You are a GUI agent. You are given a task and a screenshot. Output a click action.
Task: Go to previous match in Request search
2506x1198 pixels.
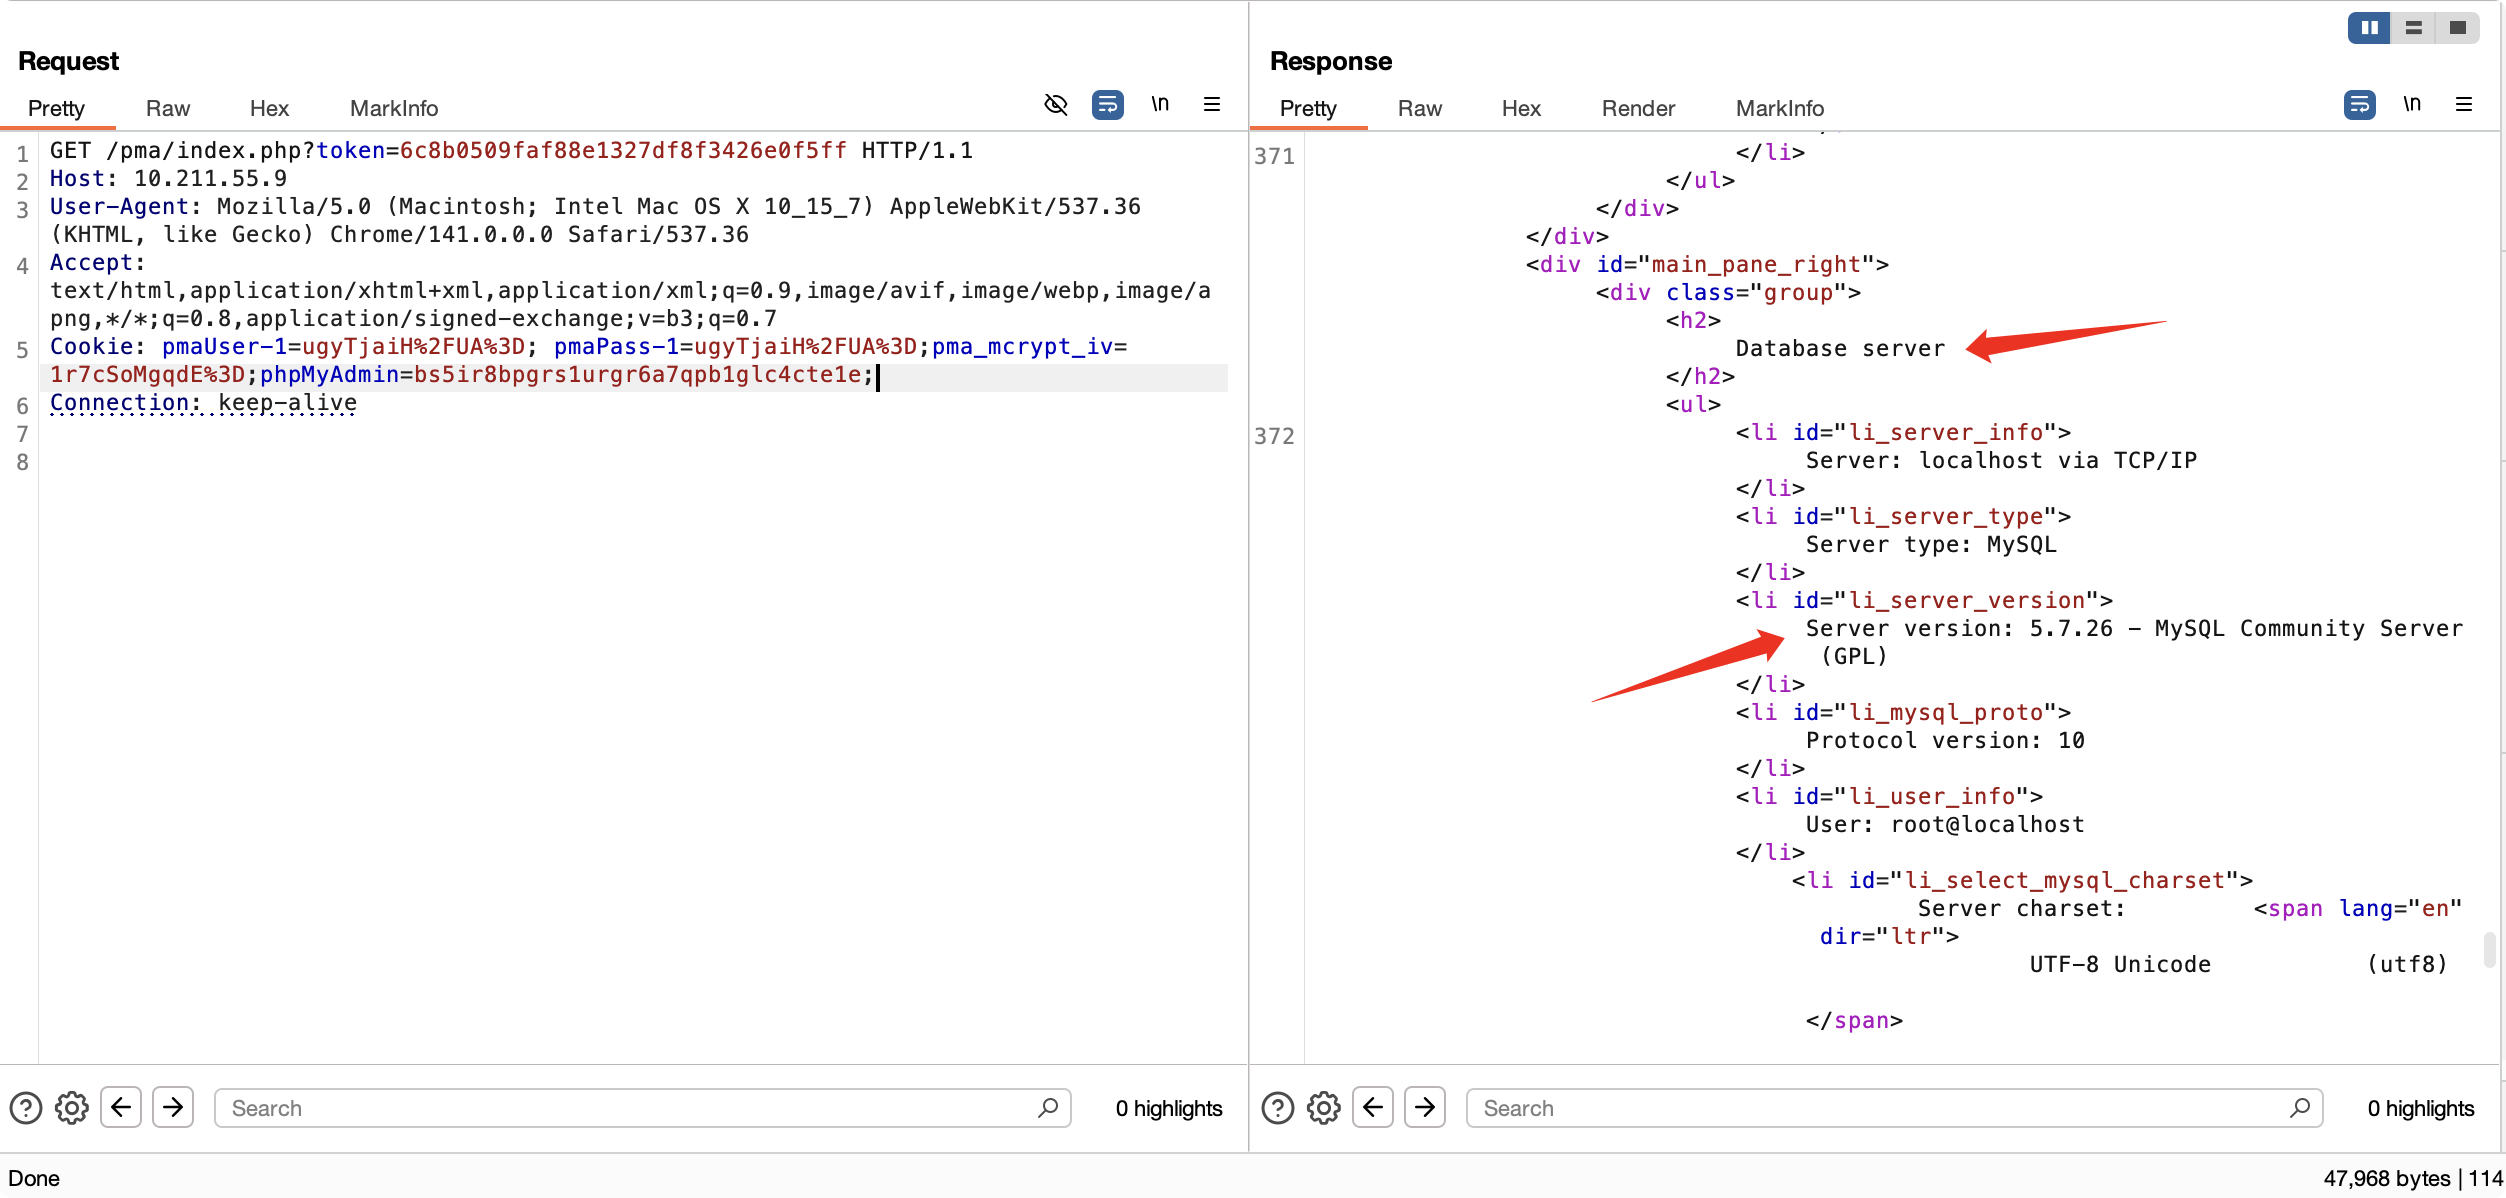click(121, 1107)
